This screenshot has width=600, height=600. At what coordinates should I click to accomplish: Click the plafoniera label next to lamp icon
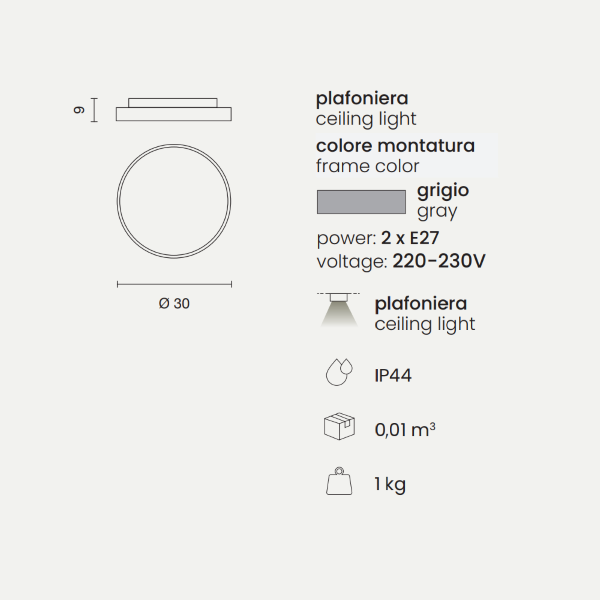[421, 303]
